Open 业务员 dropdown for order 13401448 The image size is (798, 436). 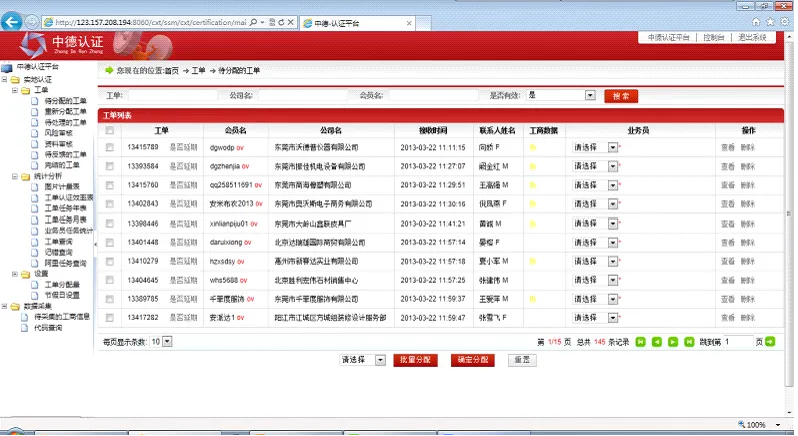coord(595,243)
